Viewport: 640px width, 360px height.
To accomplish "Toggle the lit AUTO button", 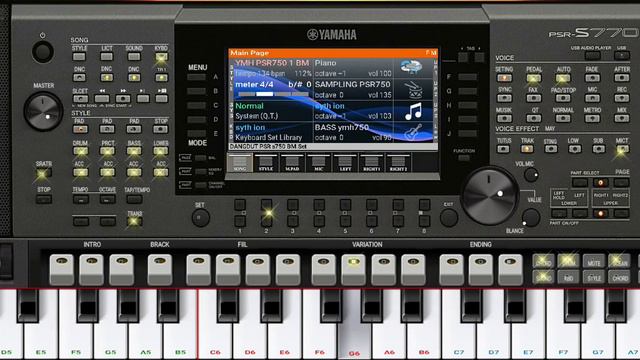I will click(x=563, y=78).
